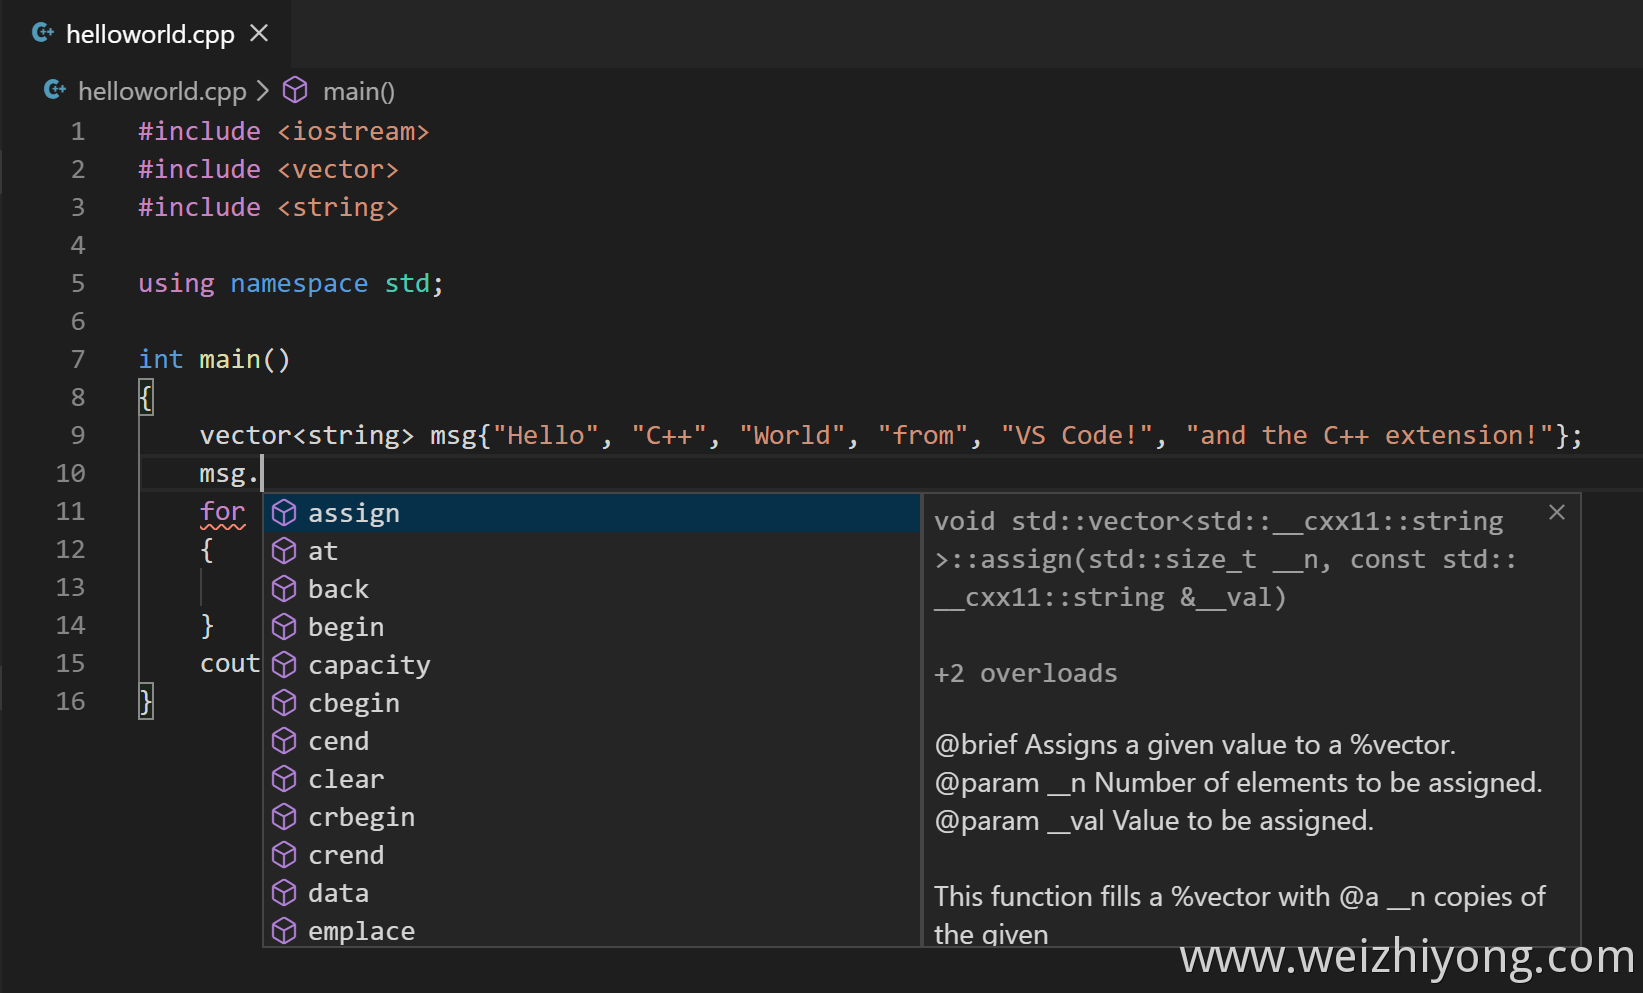The width and height of the screenshot is (1643, 993).
Task: Choose crend from the autocomplete list
Action: (592, 855)
